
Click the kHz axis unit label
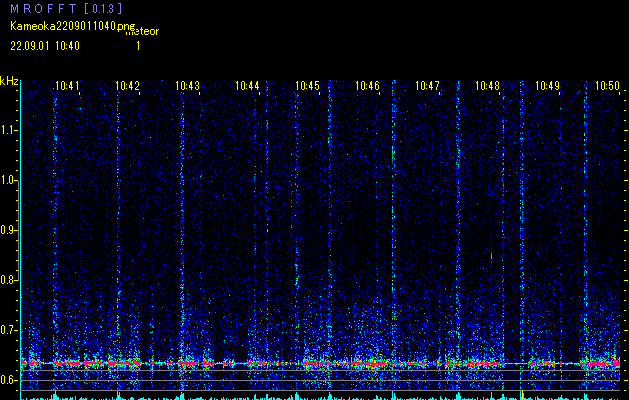[9, 81]
